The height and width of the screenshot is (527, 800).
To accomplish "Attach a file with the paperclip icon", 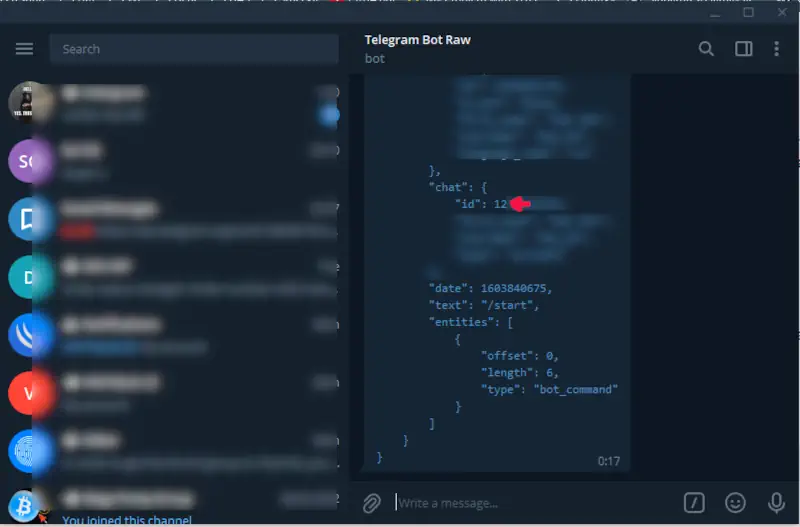I will pyautogui.click(x=372, y=504).
